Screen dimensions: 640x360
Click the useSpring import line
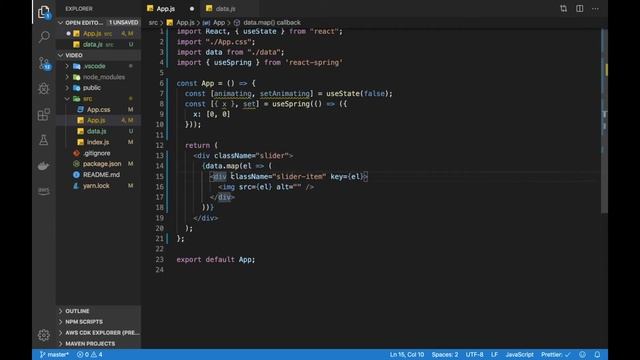click(x=260, y=62)
